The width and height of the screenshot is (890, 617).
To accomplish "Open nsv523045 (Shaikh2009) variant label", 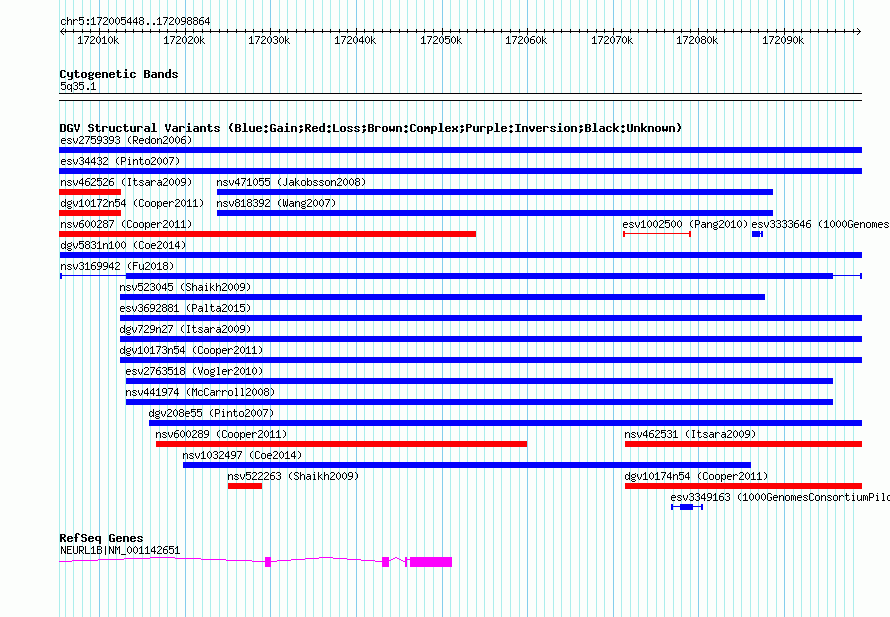I will (185, 287).
